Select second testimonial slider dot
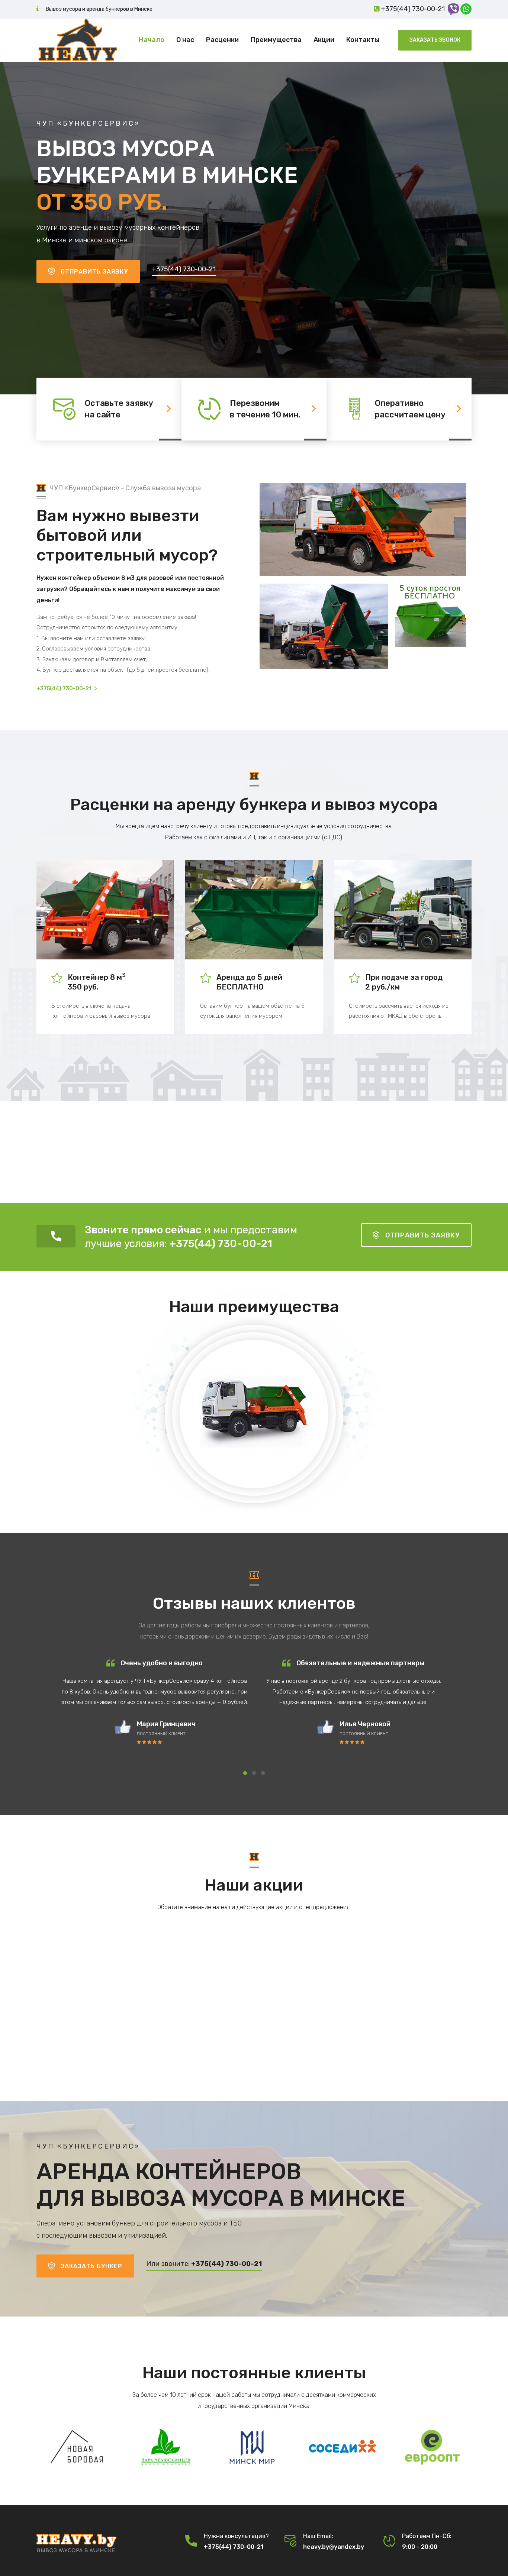The height and width of the screenshot is (2576, 508). 254,1773
